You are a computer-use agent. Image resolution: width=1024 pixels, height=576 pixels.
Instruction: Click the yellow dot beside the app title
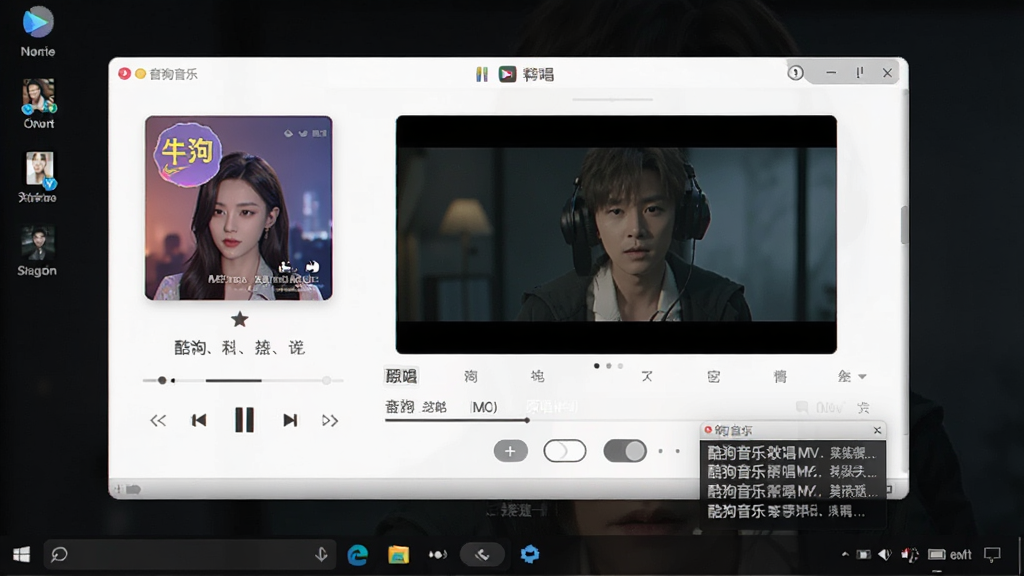pos(140,74)
